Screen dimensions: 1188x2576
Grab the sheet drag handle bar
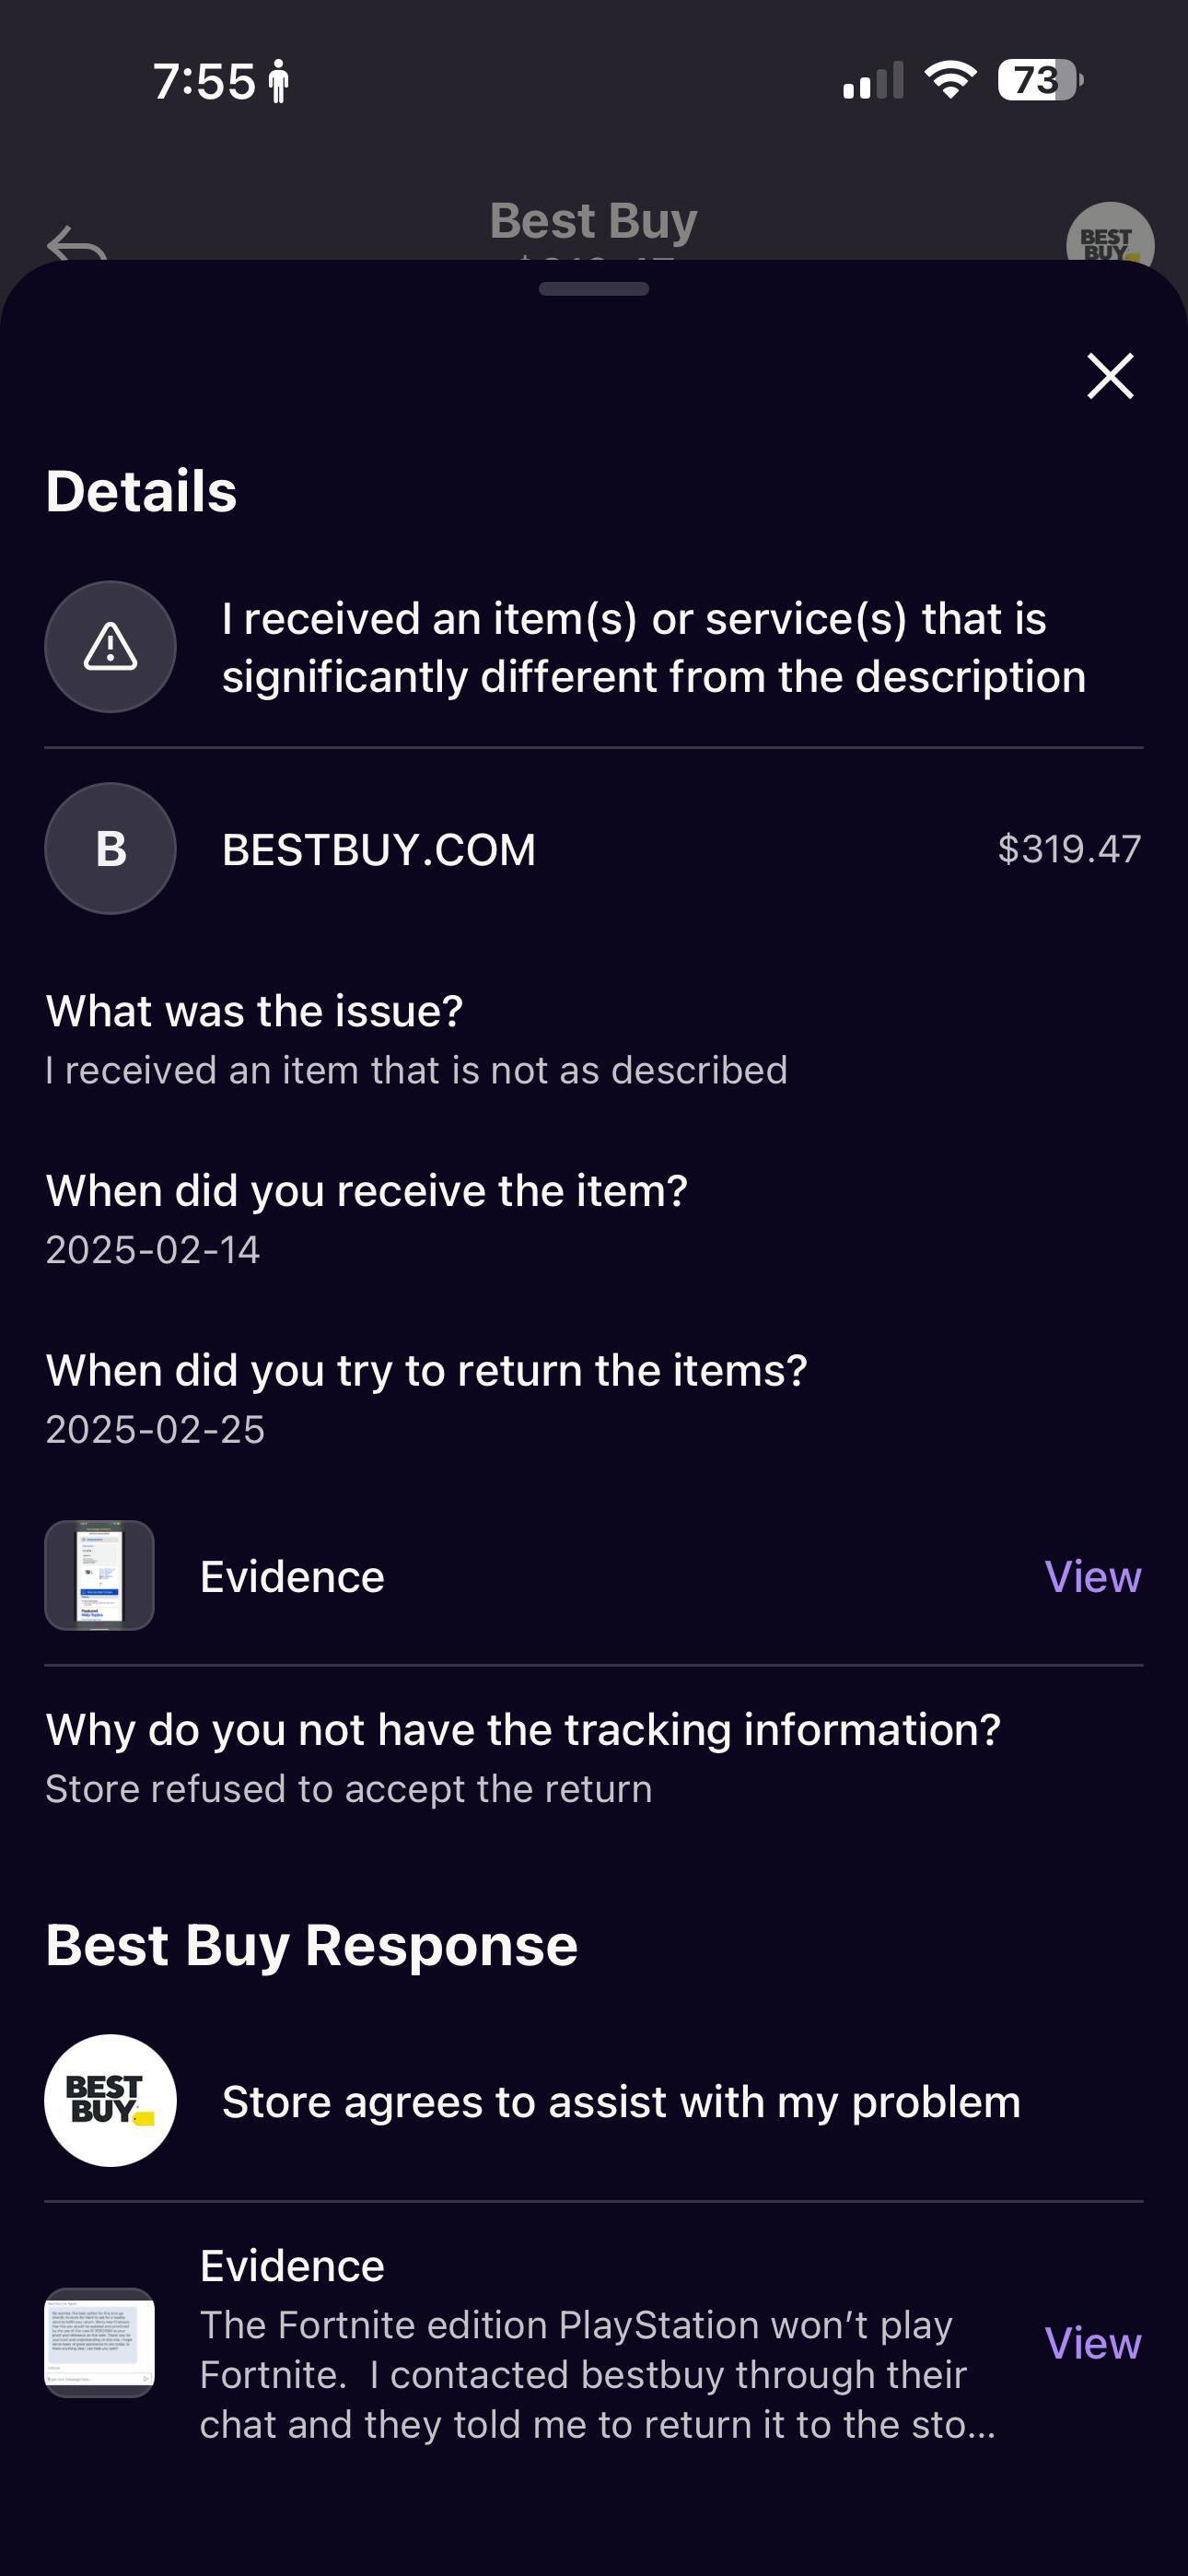[593, 289]
